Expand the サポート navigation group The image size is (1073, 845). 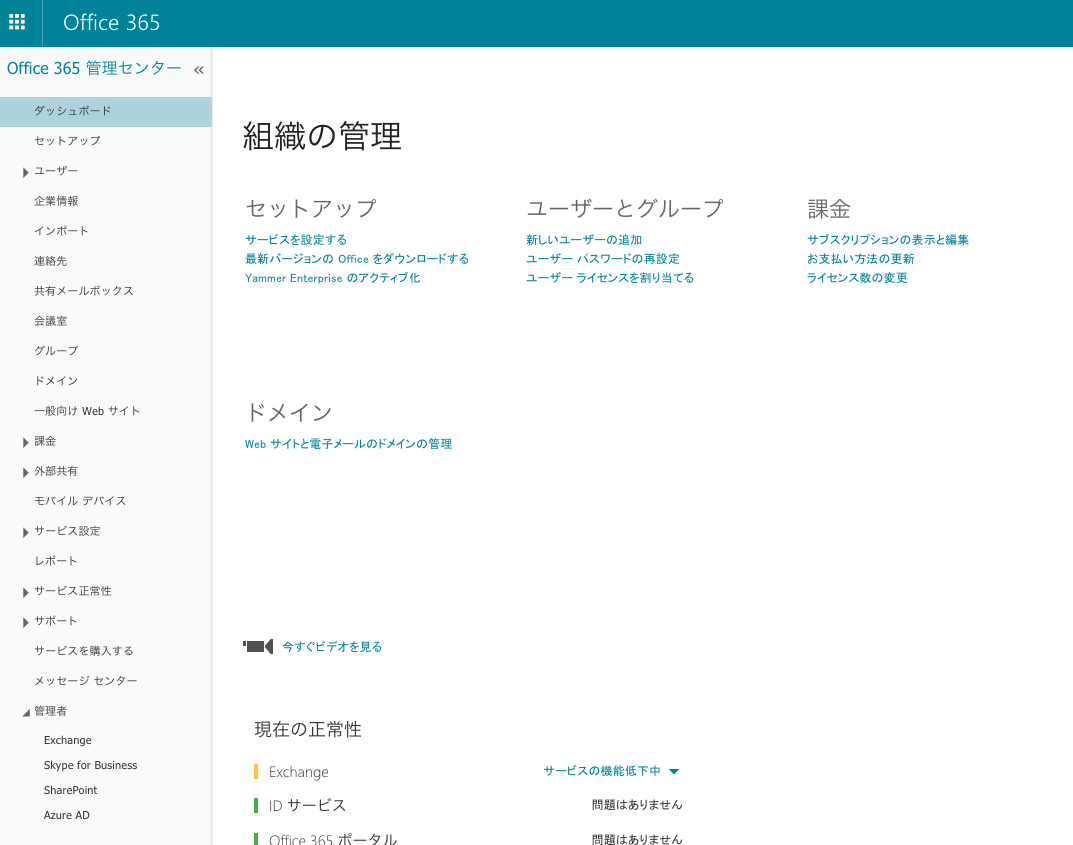click(25, 622)
